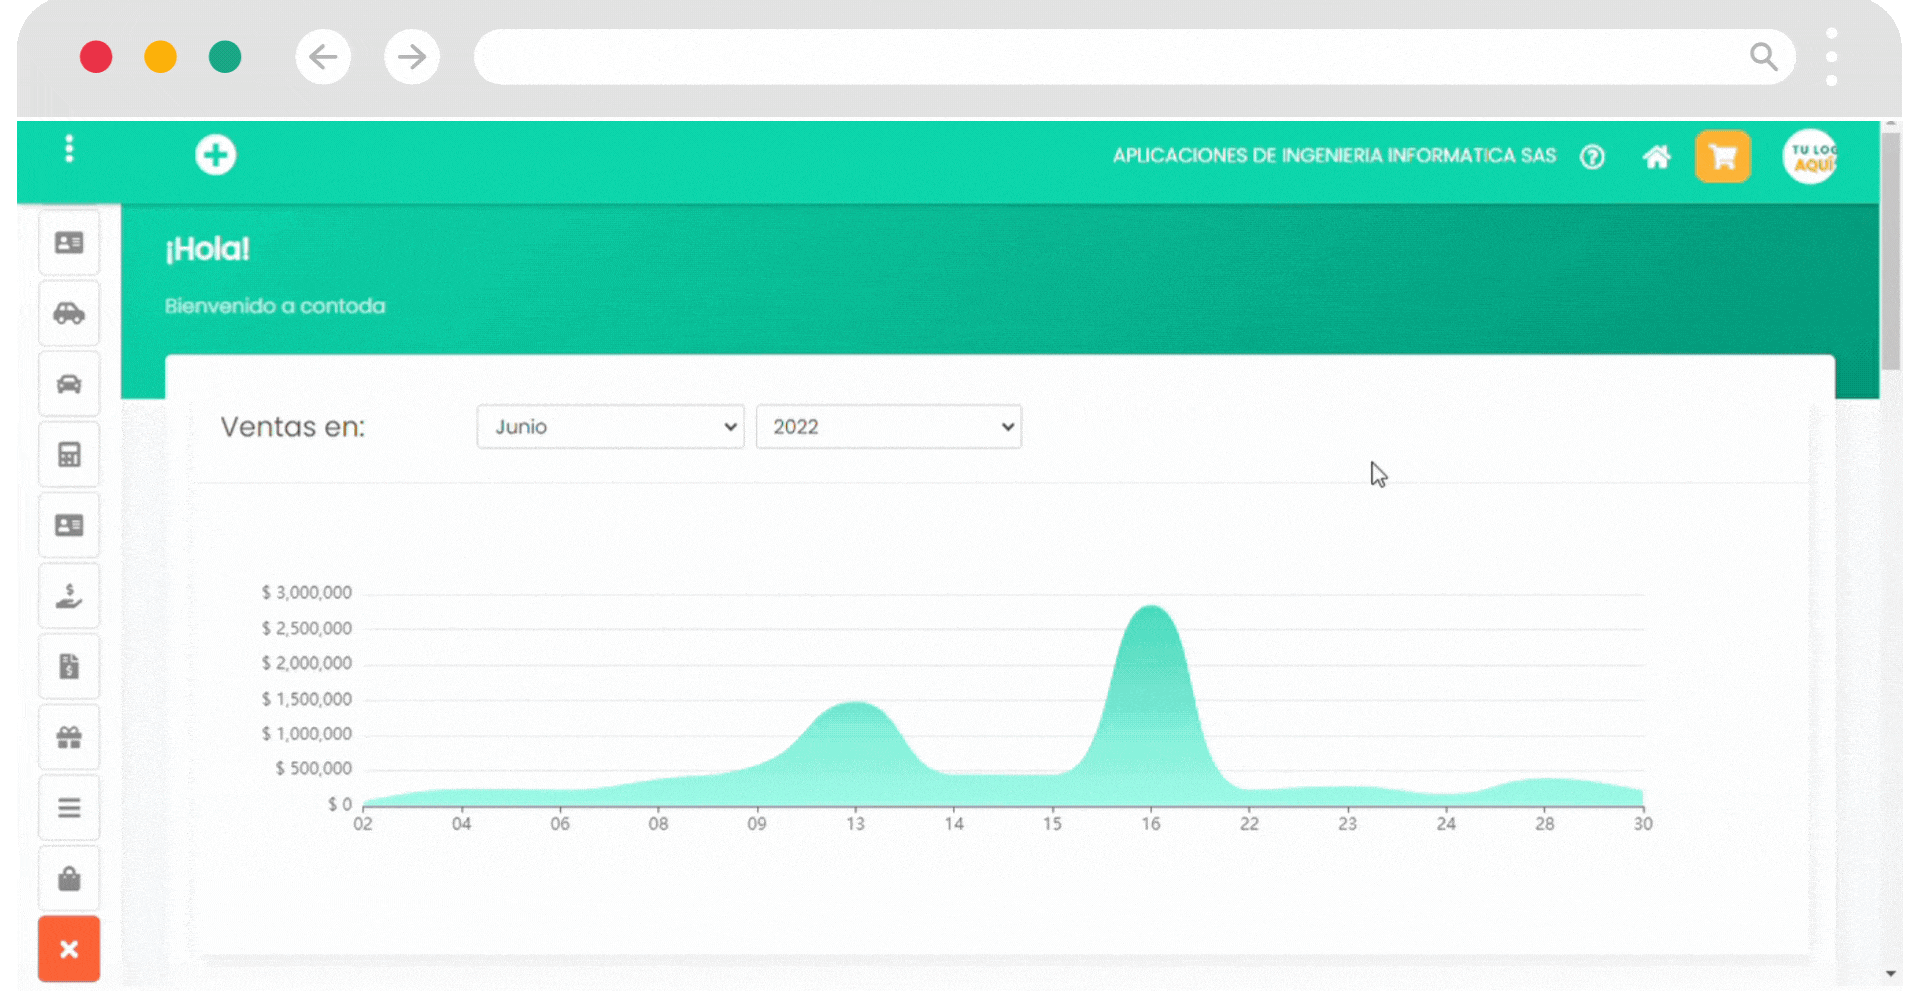Click the gift box sidebar icon
The width and height of the screenshot is (1920, 991).
69,738
